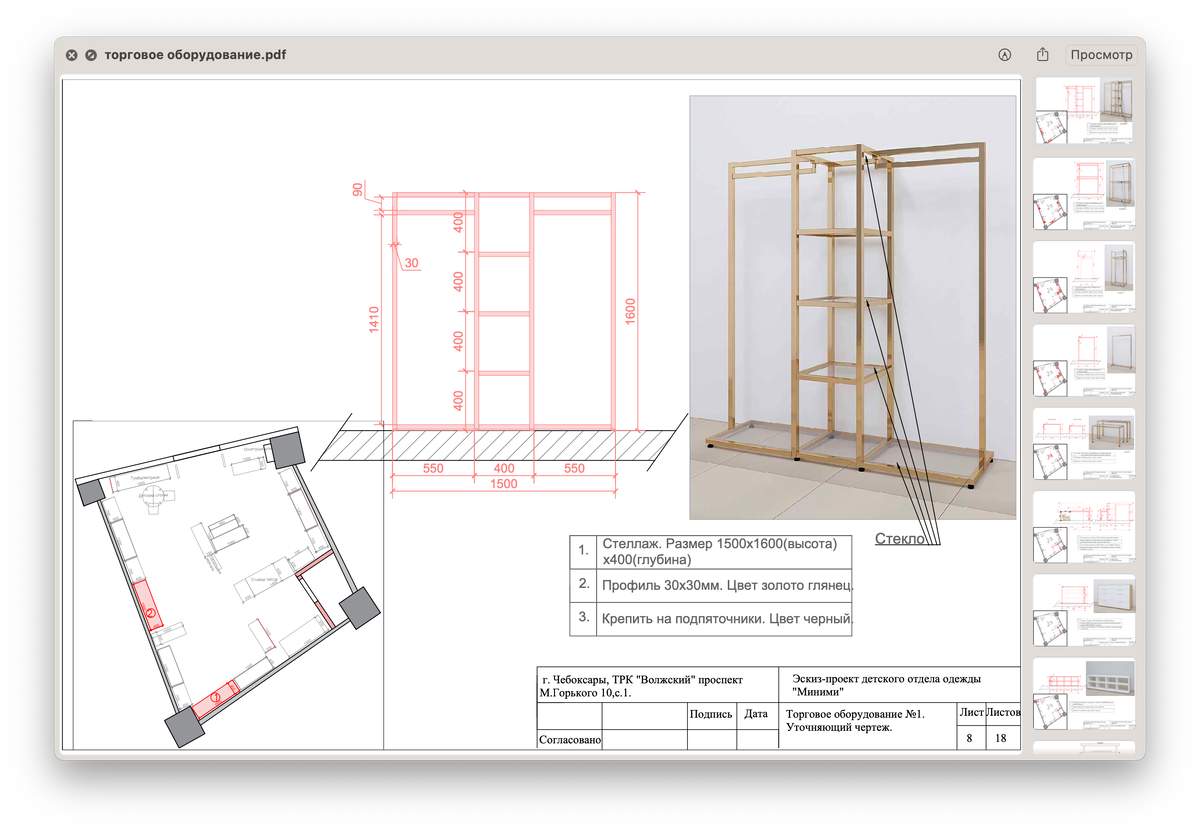Click the 90 dimension at top
Screen dimensions: 1200x832
click(x=359, y=190)
